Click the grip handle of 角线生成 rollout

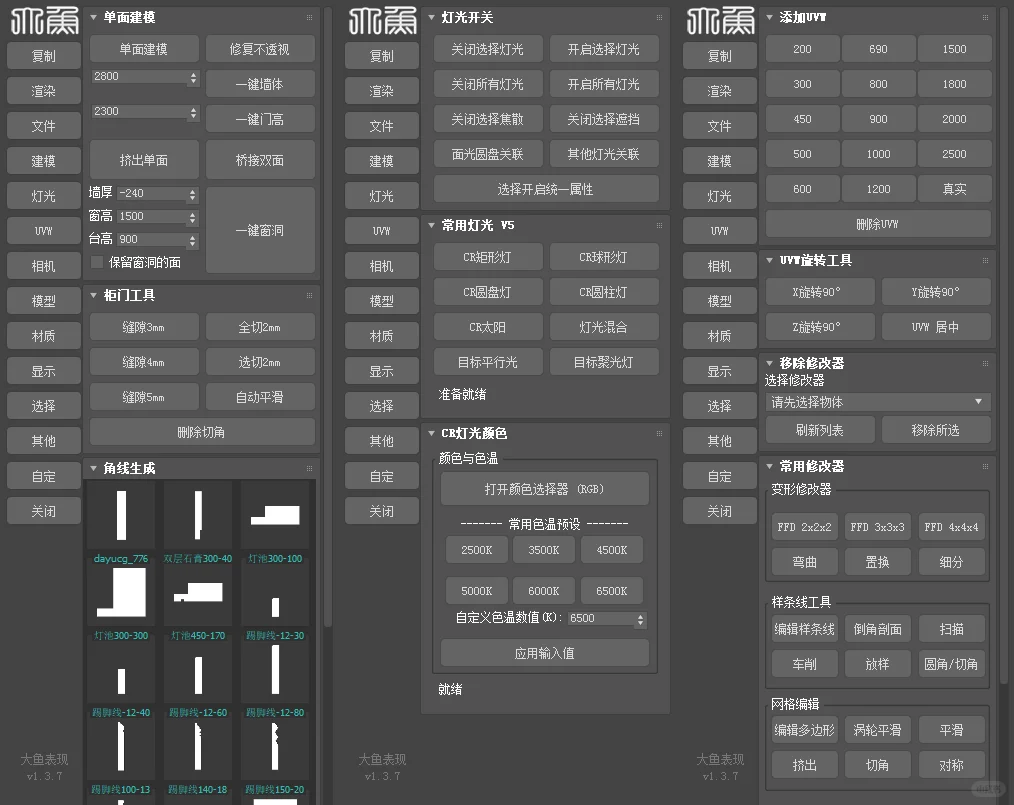coord(309,468)
